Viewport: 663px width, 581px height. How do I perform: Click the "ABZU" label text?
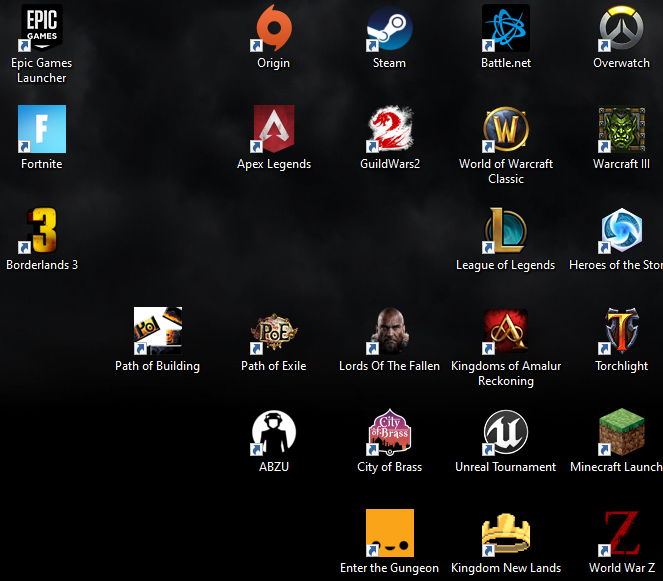274,467
